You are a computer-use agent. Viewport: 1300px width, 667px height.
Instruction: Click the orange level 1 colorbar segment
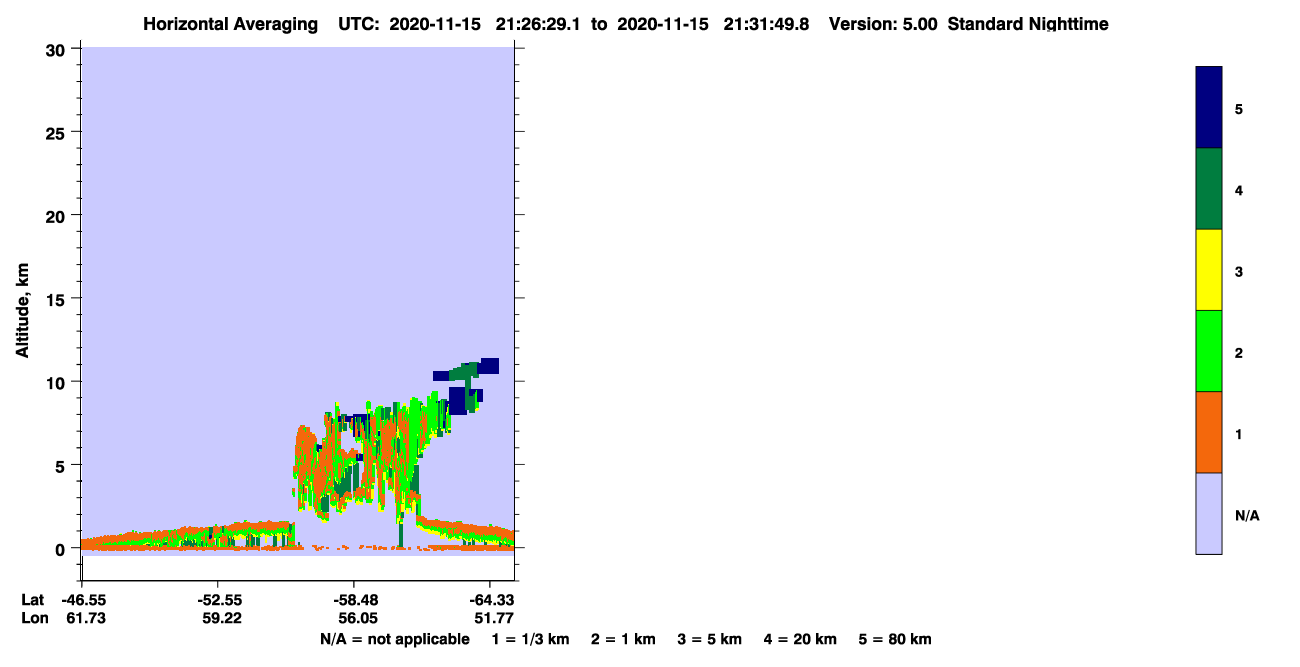(x=1209, y=432)
